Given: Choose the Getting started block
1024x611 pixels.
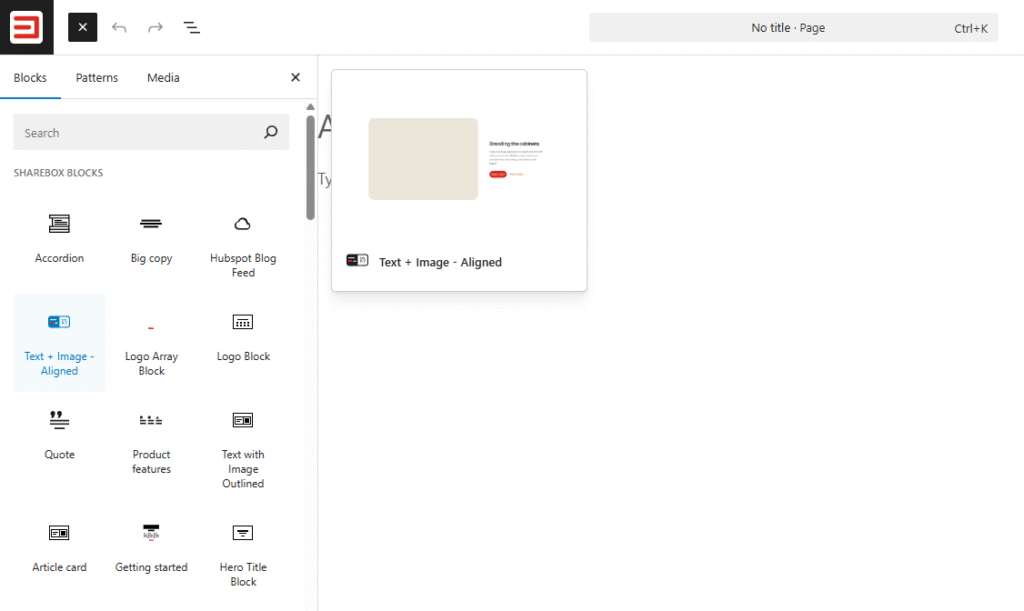Looking at the screenshot, I should coord(151,554).
